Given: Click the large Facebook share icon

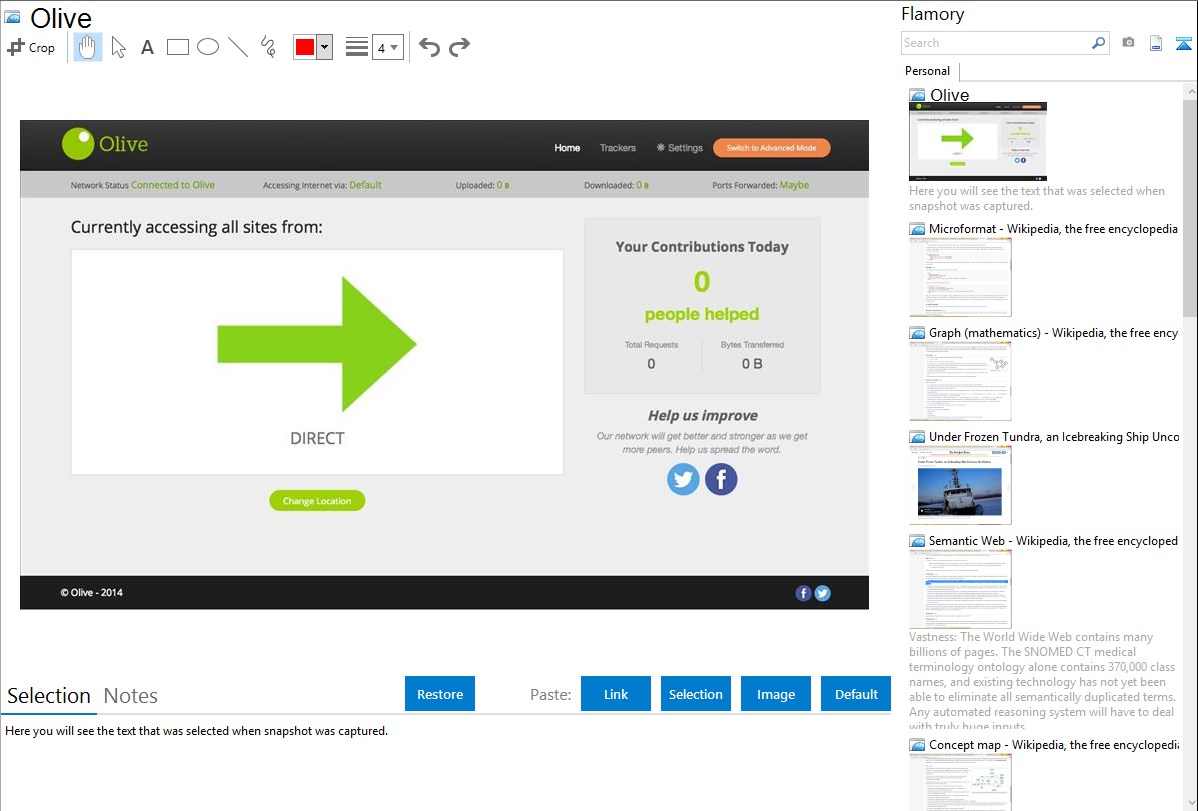Looking at the screenshot, I should tap(720, 479).
